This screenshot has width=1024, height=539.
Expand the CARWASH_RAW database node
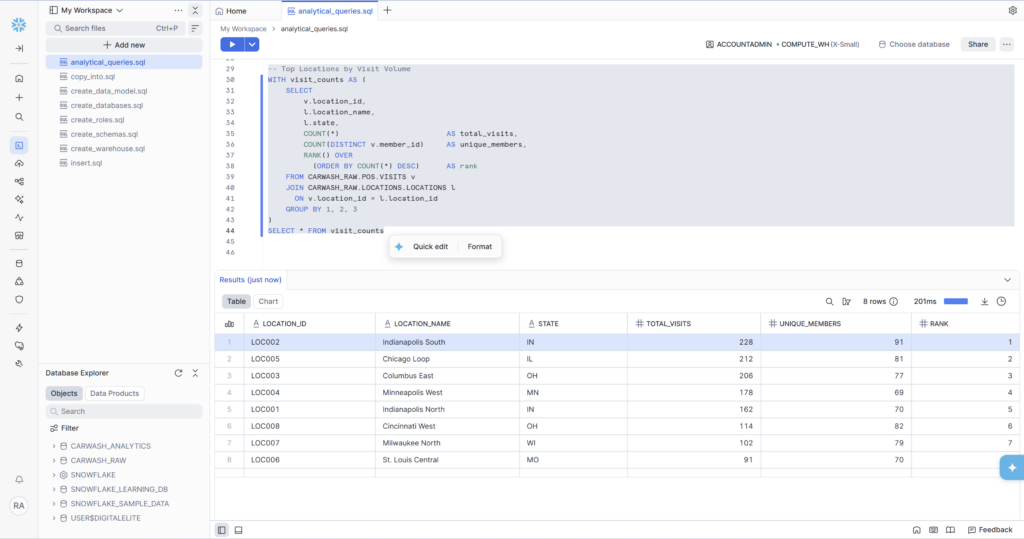pyautogui.click(x=54, y=460)
